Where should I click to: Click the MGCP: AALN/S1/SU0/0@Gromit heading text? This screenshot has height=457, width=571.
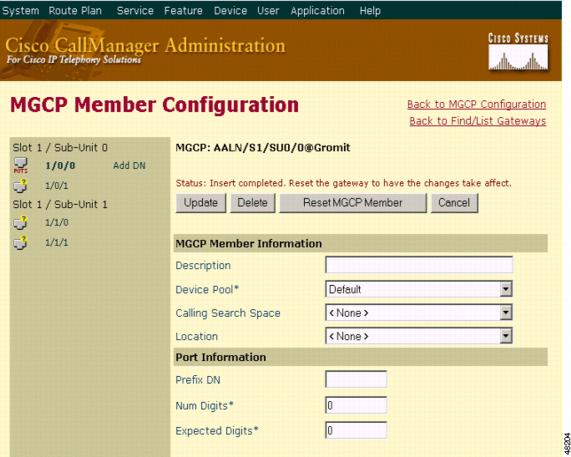(263, 148)
